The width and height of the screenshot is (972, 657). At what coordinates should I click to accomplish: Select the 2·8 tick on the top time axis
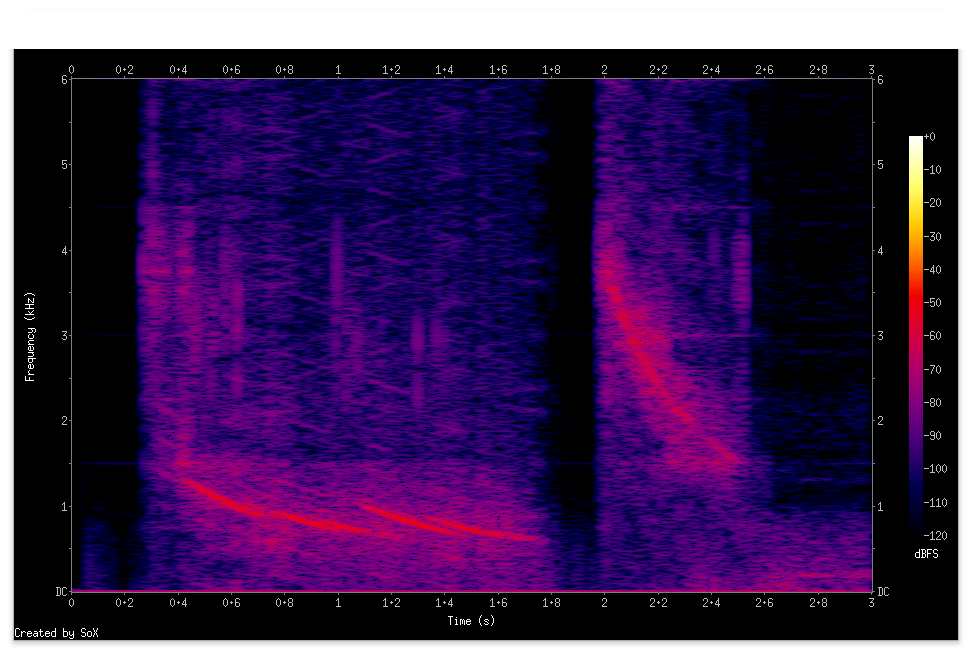[818, 71]
